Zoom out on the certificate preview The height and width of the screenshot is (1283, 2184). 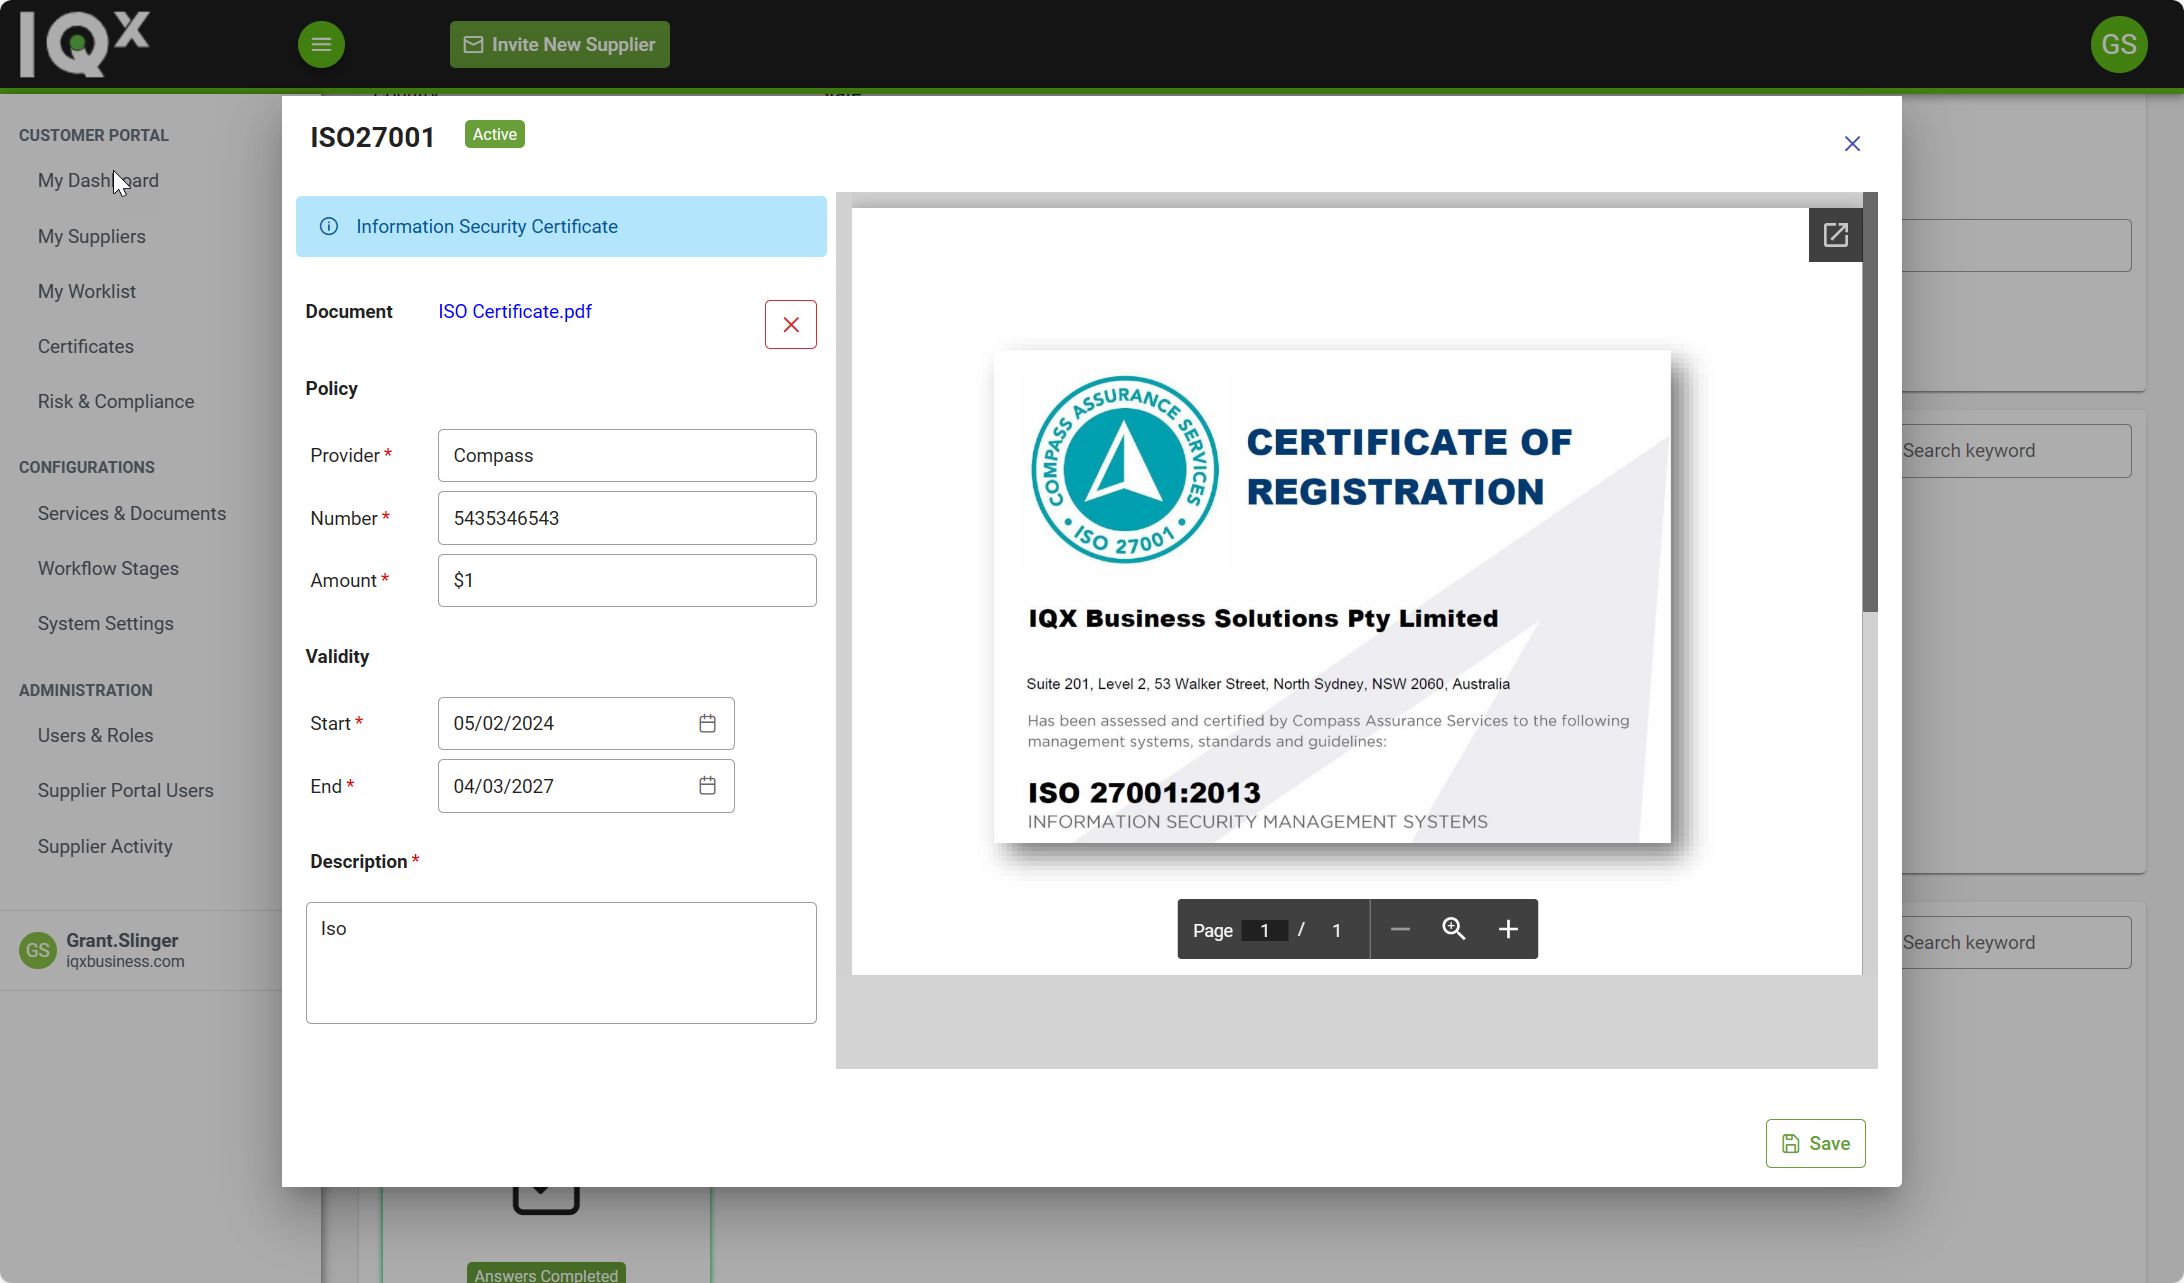point(1401,929)
